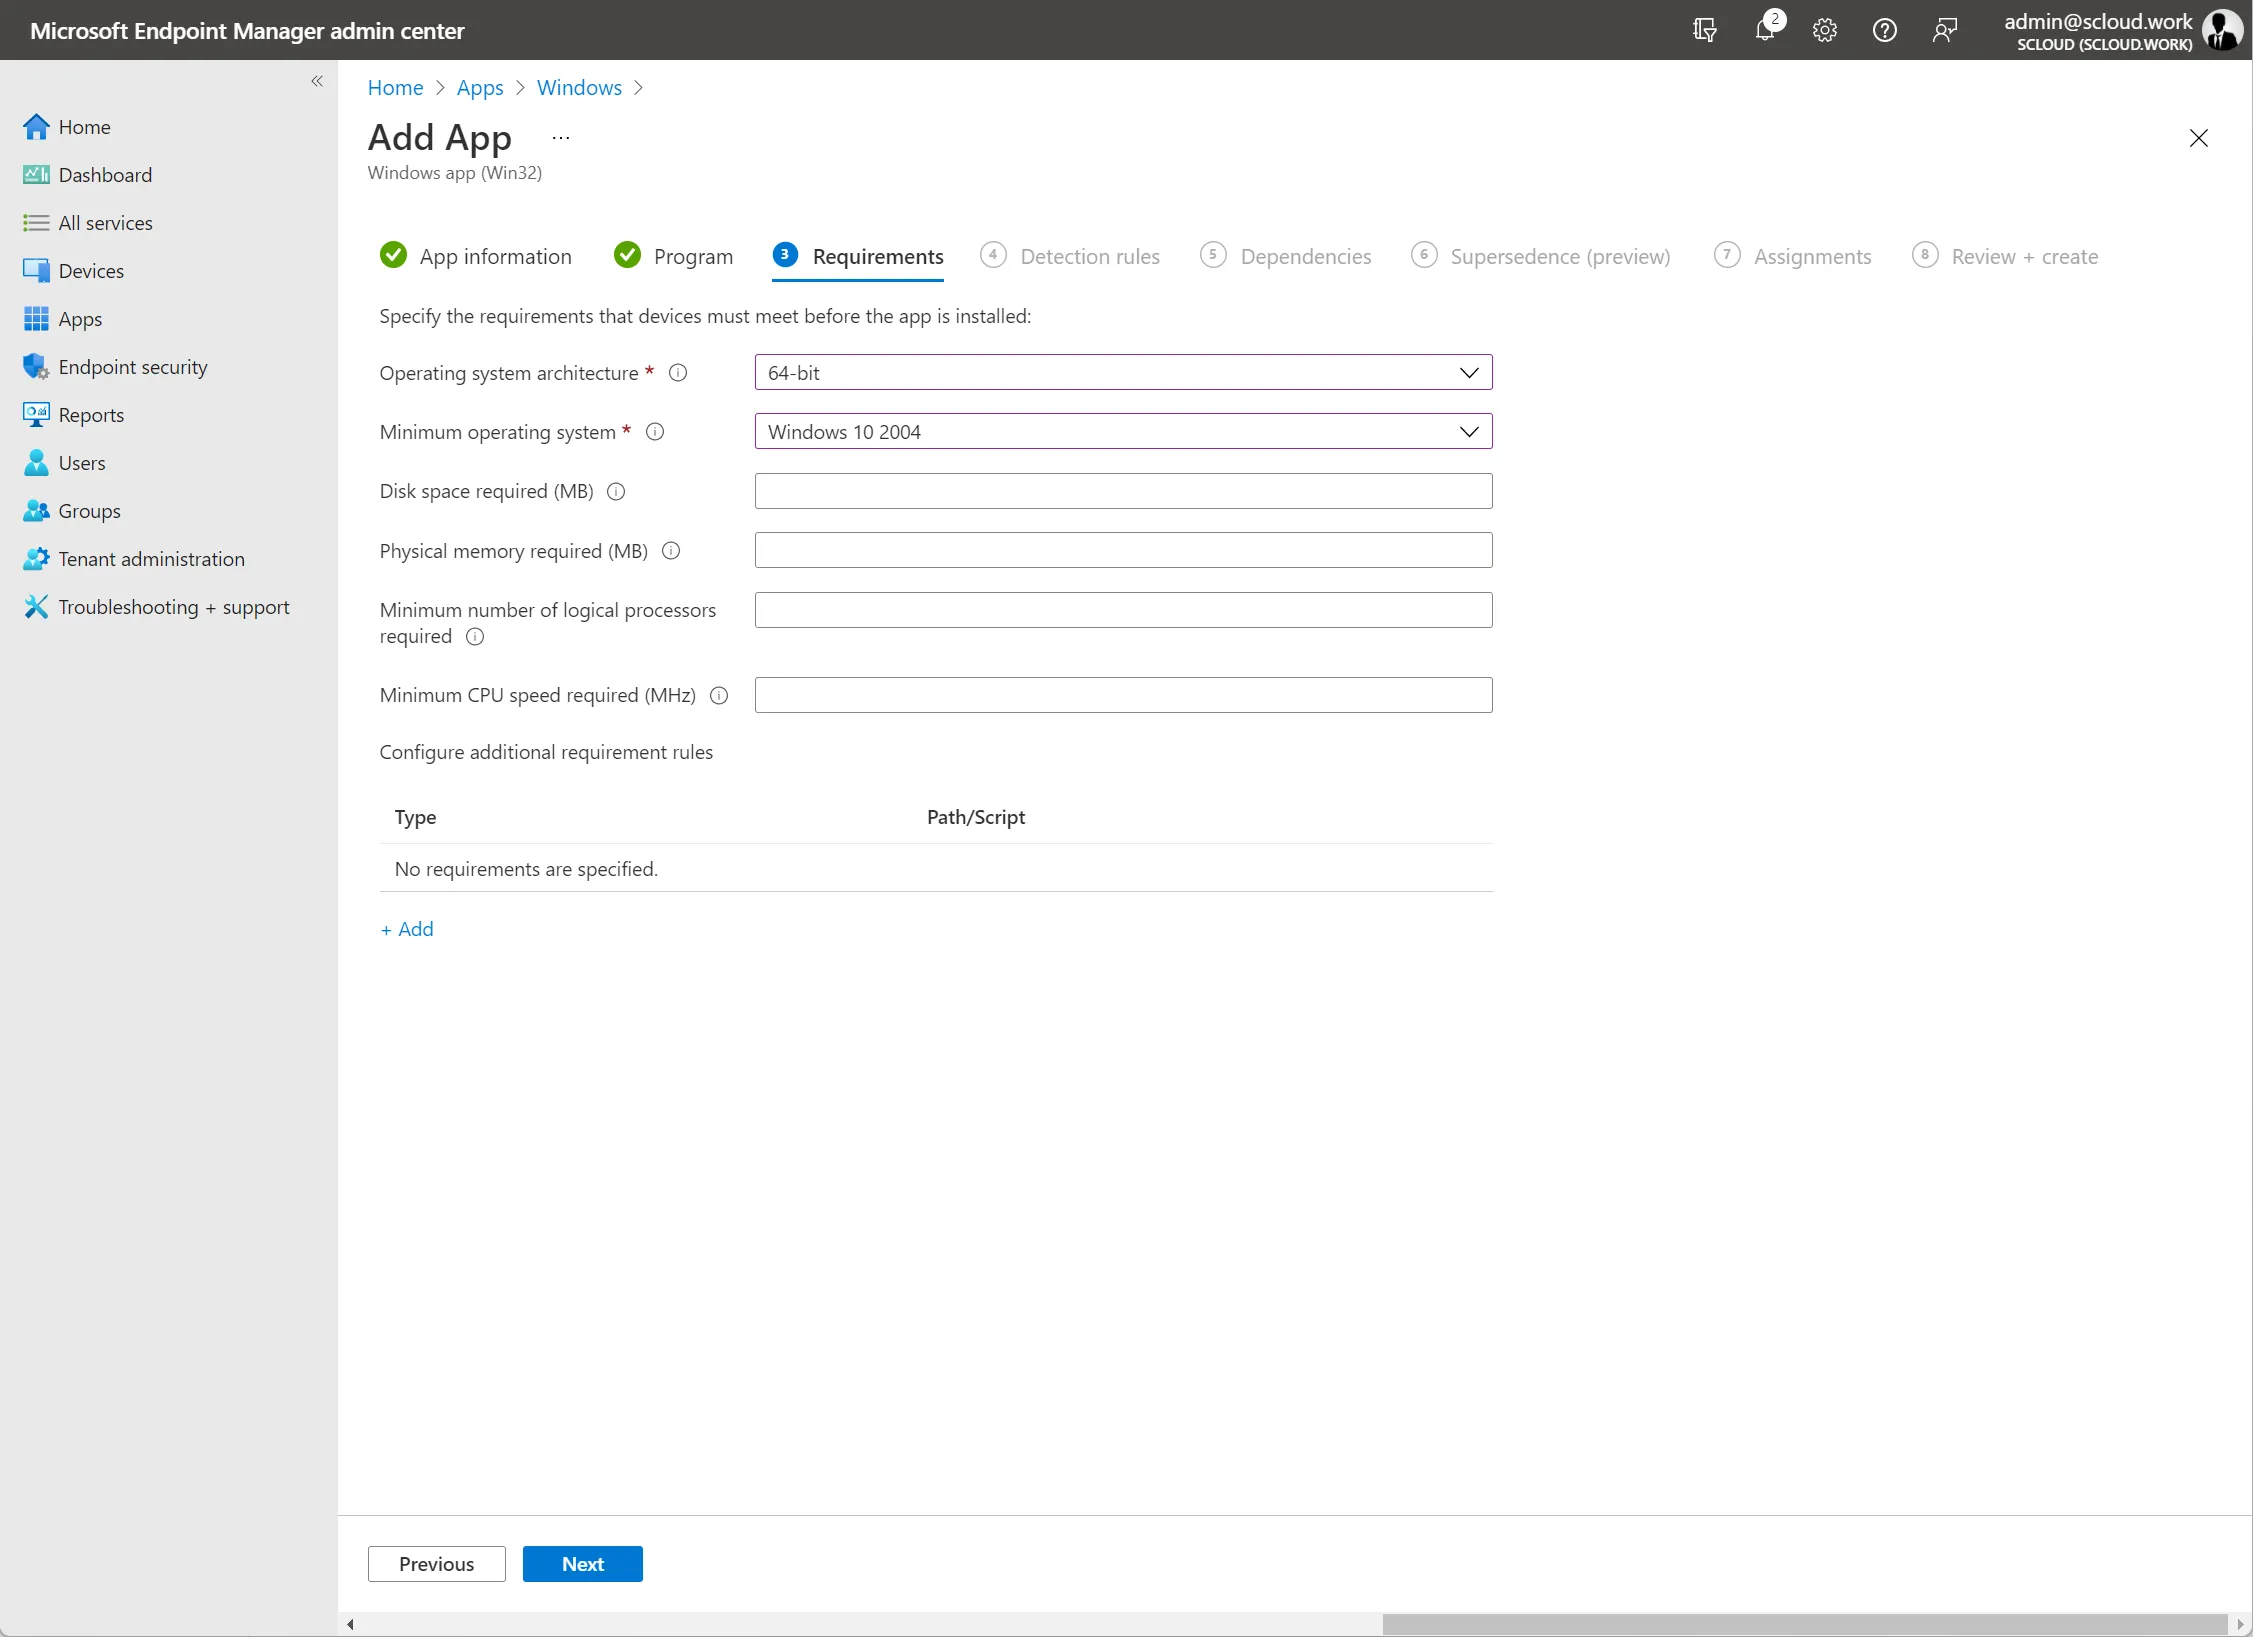
Task: Expand Operating system architecture dropdown
Action: tap(1123, 372)
